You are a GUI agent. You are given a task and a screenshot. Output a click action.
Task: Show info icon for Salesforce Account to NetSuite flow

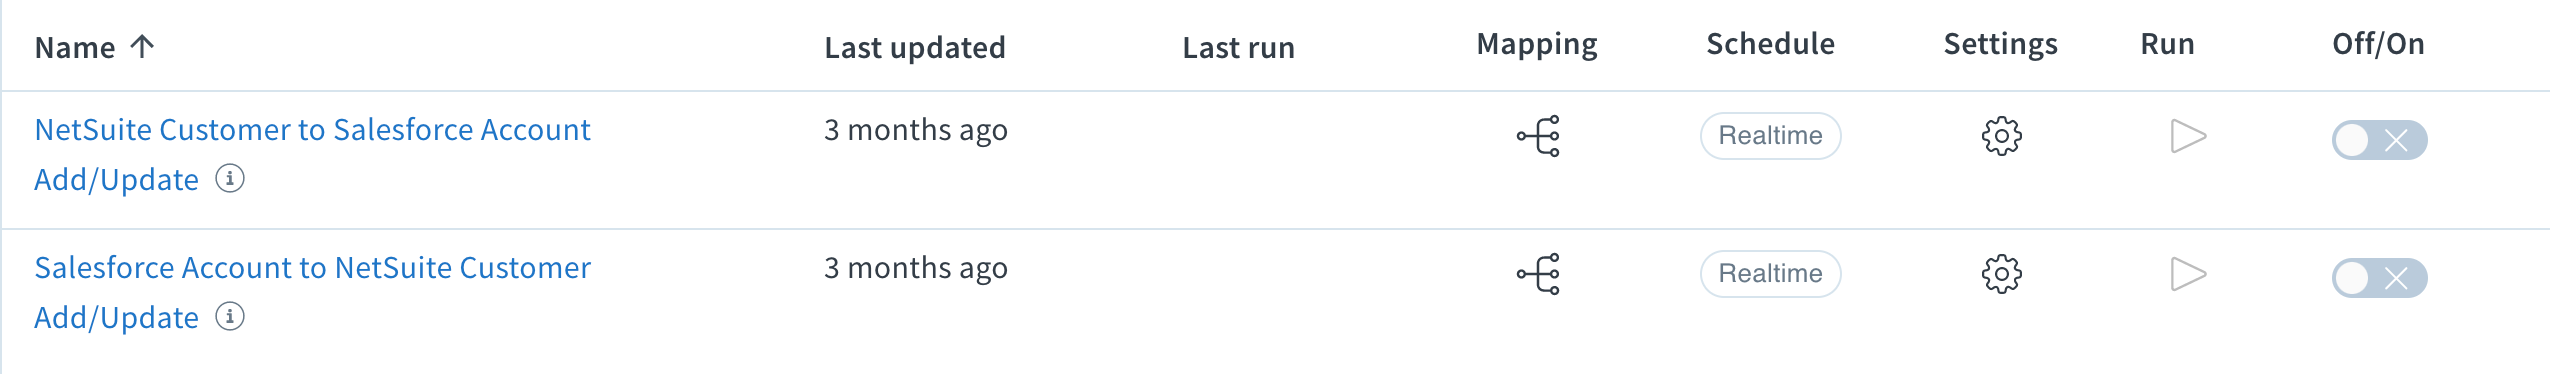[x=230, y=317]
